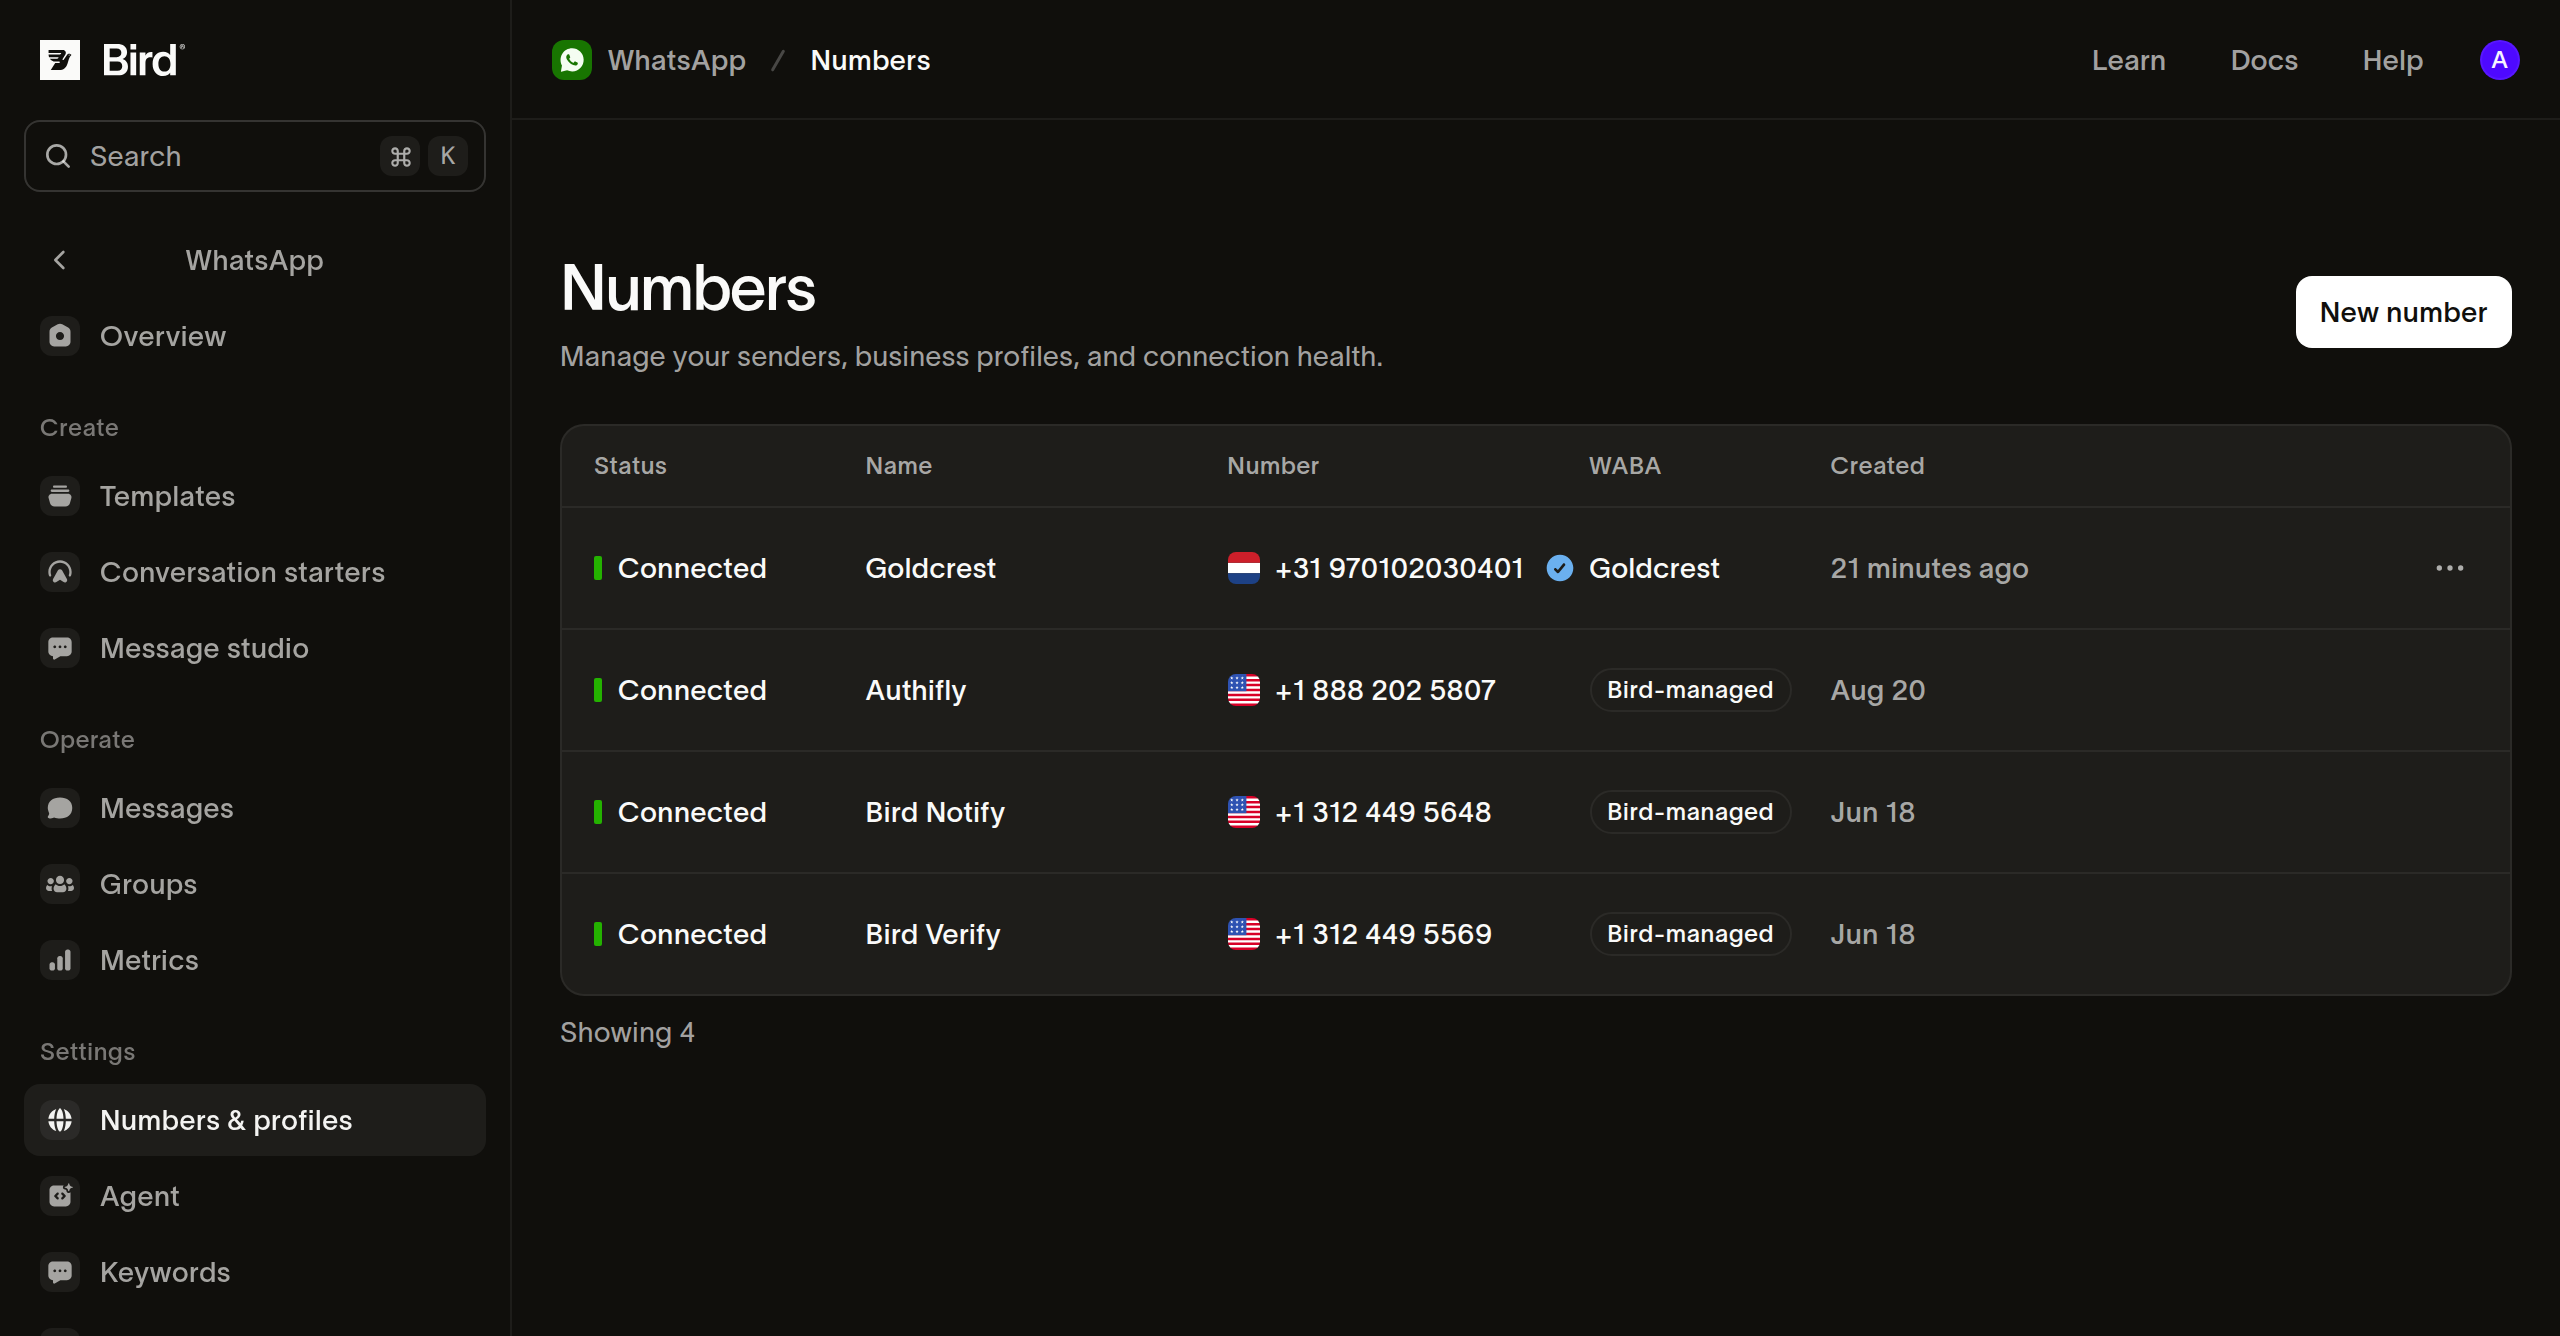This screenshot has height=1336, width=2560.
Task: Open the Groups section
Action: (255, 884)
